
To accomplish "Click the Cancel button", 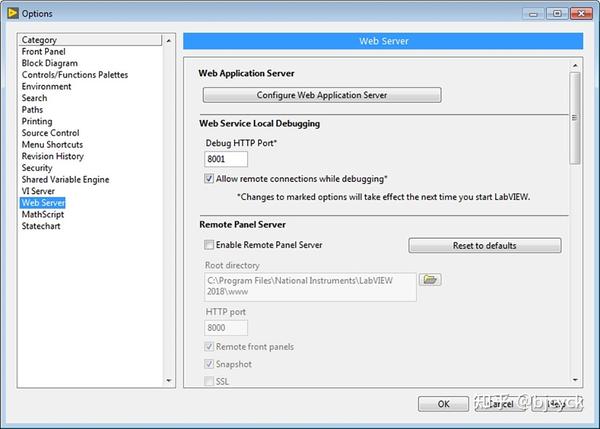I will tap(501, 404).
